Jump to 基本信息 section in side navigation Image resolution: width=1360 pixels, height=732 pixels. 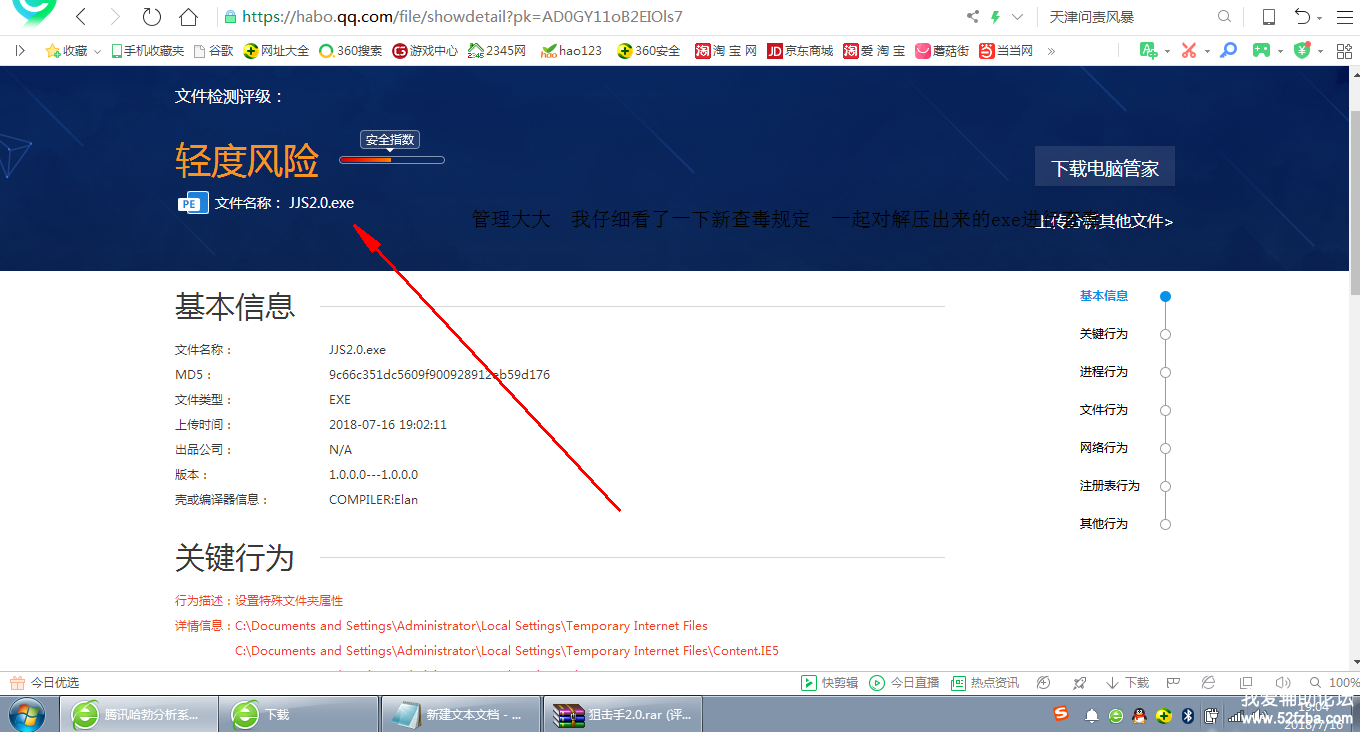tap(1104, 296)
